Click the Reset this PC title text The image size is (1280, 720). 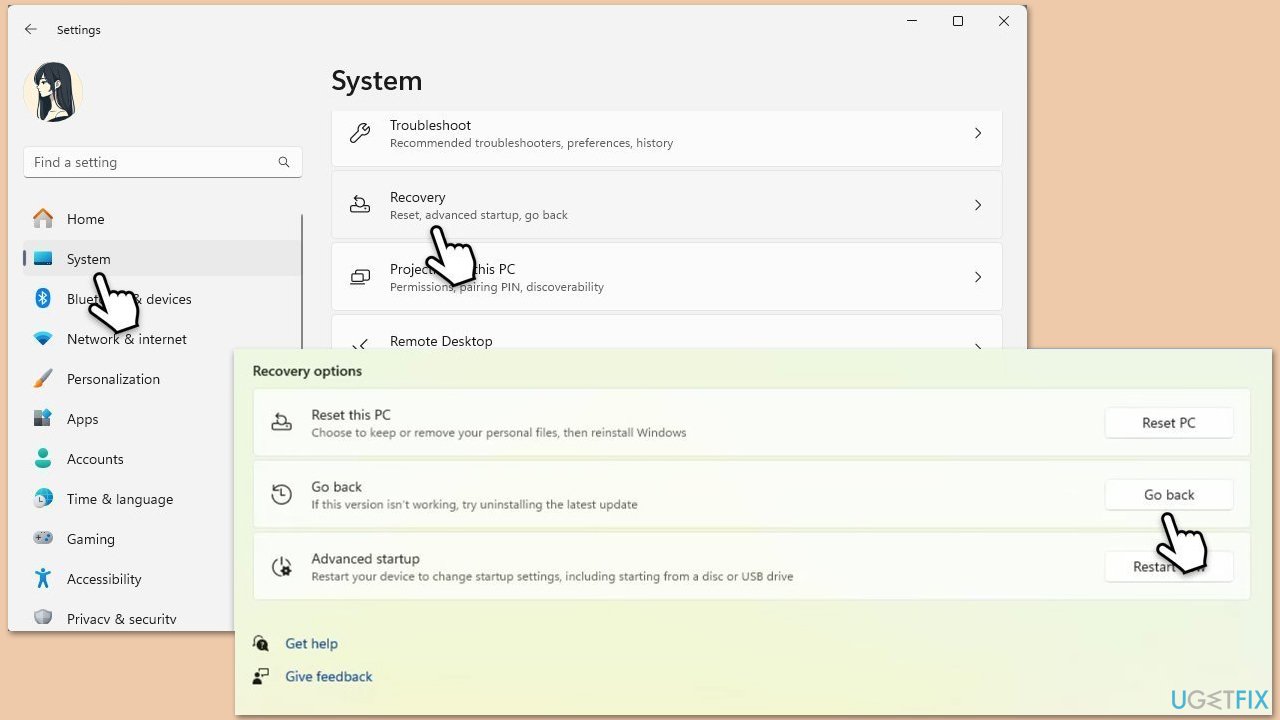(x=351, y=415)
